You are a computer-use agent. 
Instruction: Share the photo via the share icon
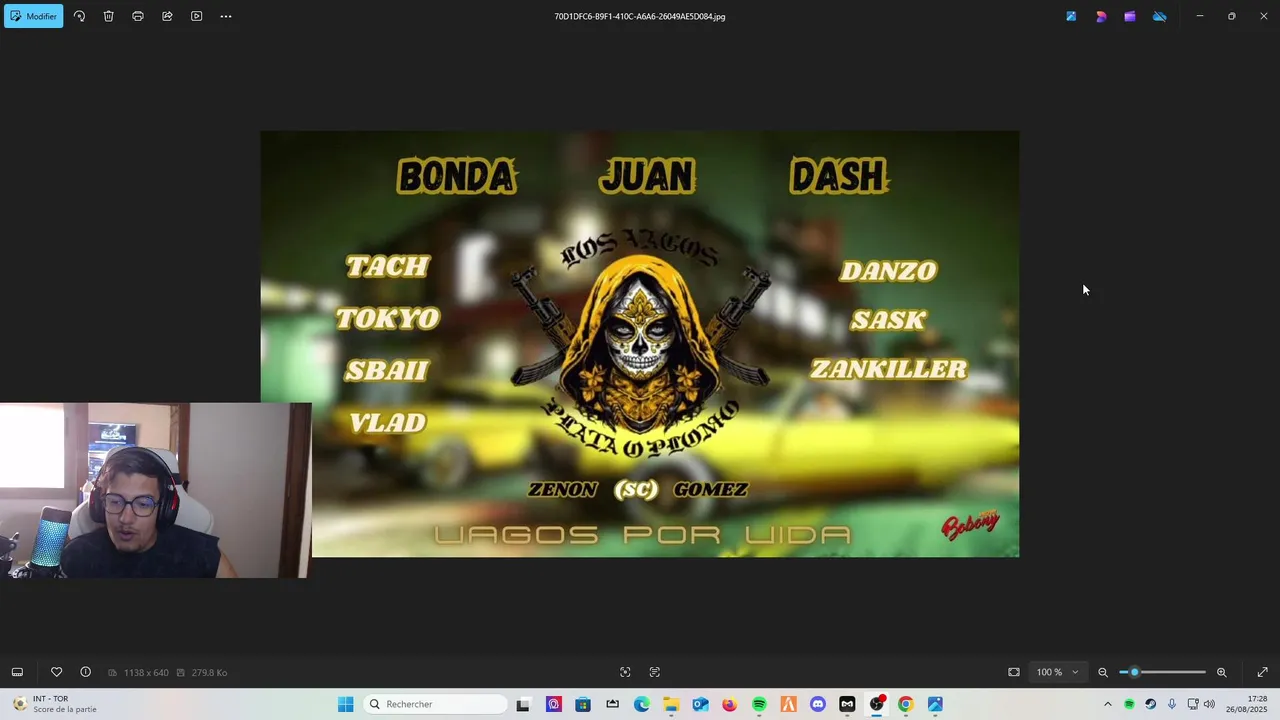pos(167,16)
